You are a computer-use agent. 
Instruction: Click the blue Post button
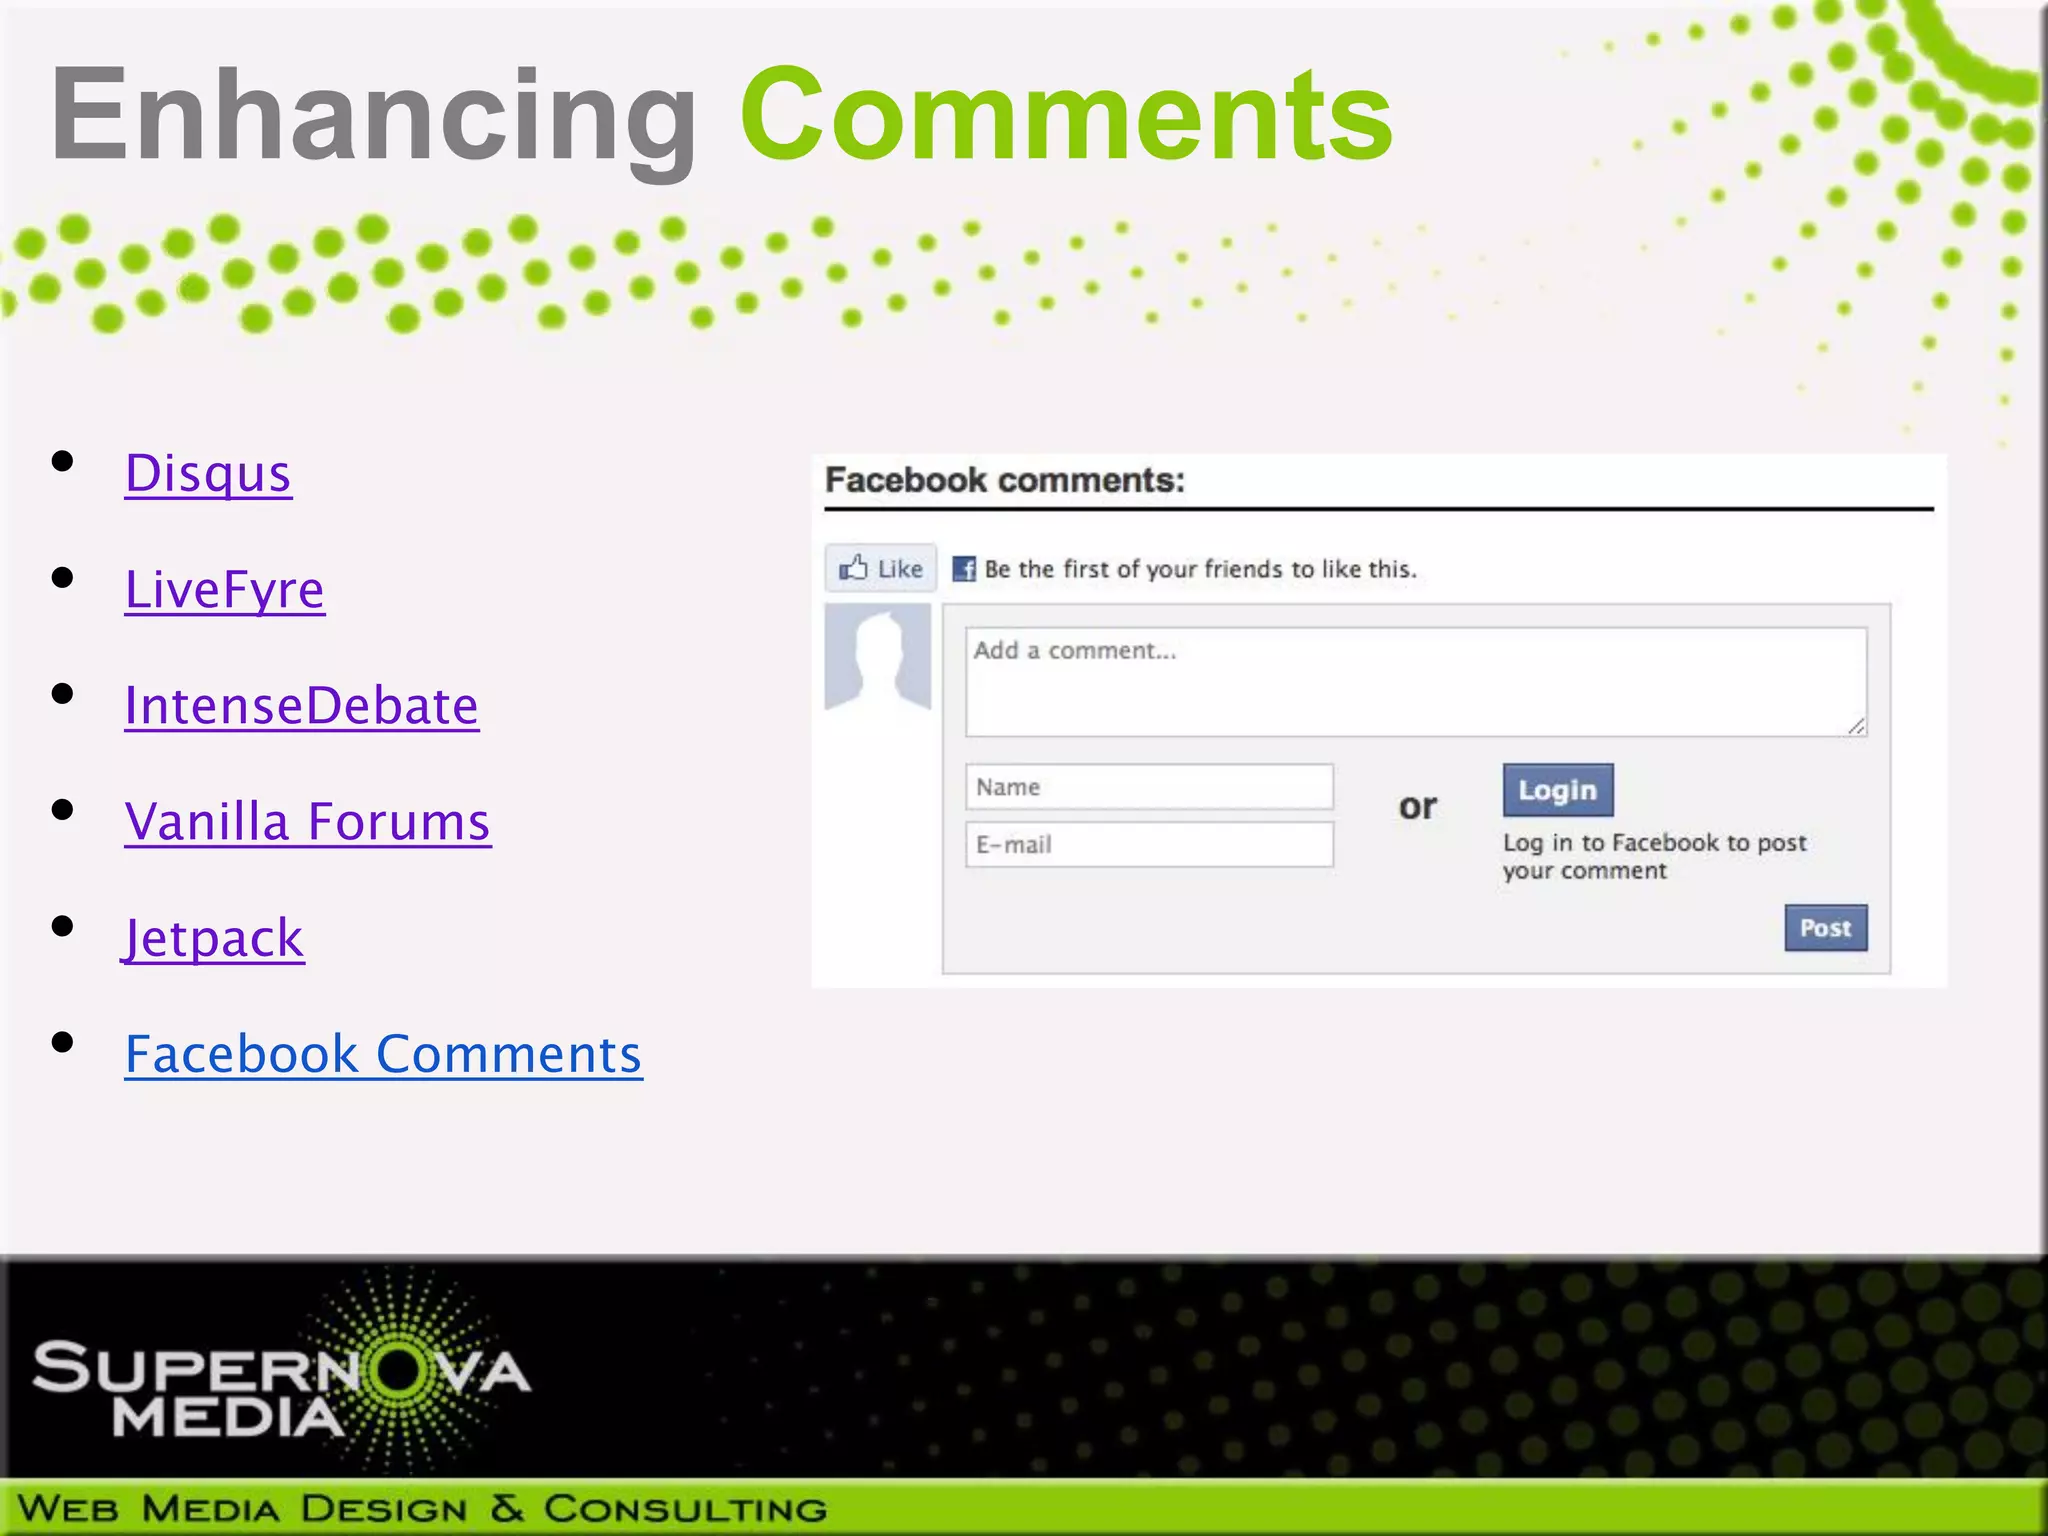(1826, 928)
